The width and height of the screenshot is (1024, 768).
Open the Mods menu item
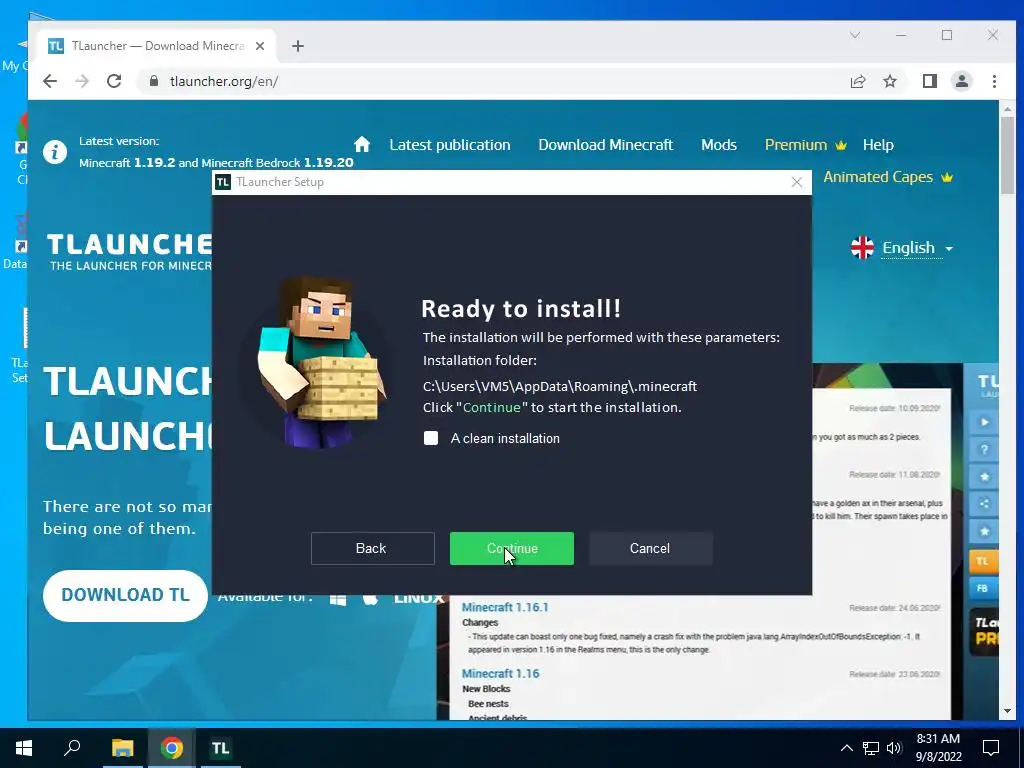(x=719, y=145)
